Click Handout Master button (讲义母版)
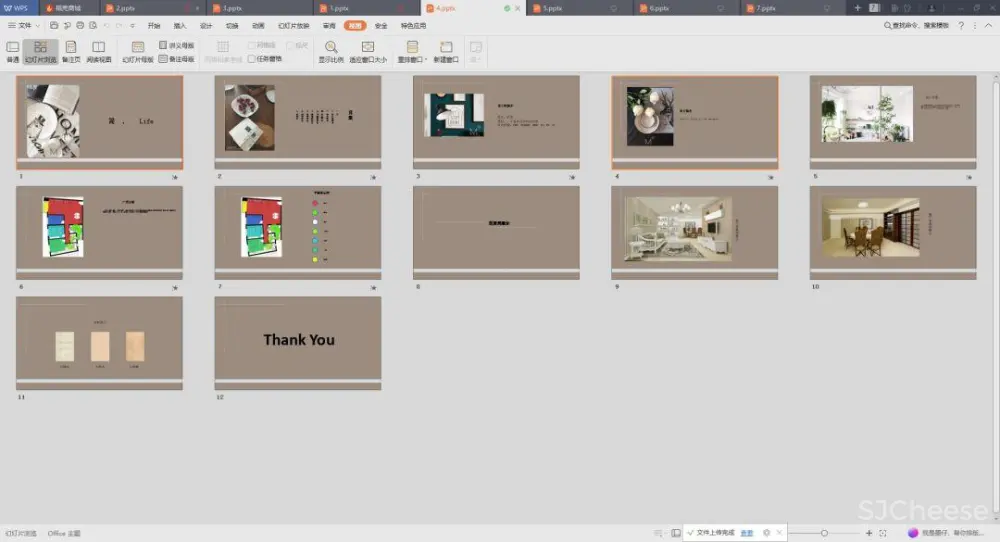Screen dimensions: 1000x542 (x=177, y=46)
